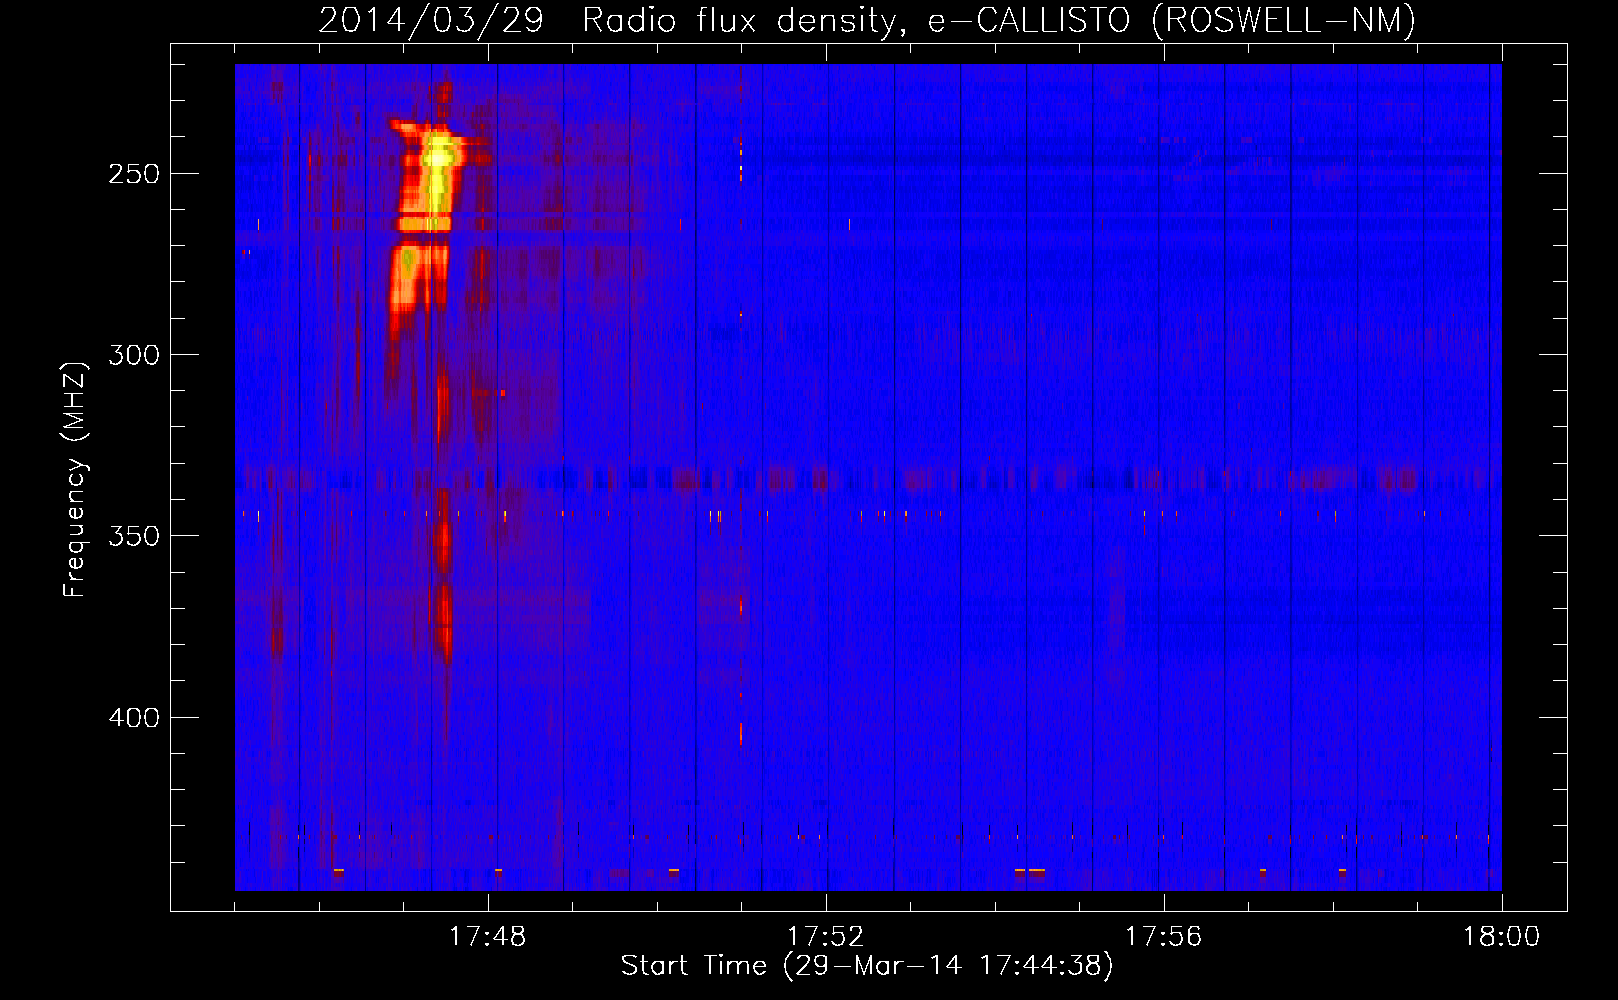
Task: Click the 17:56 time tick label
Action: click(1163, 937)
